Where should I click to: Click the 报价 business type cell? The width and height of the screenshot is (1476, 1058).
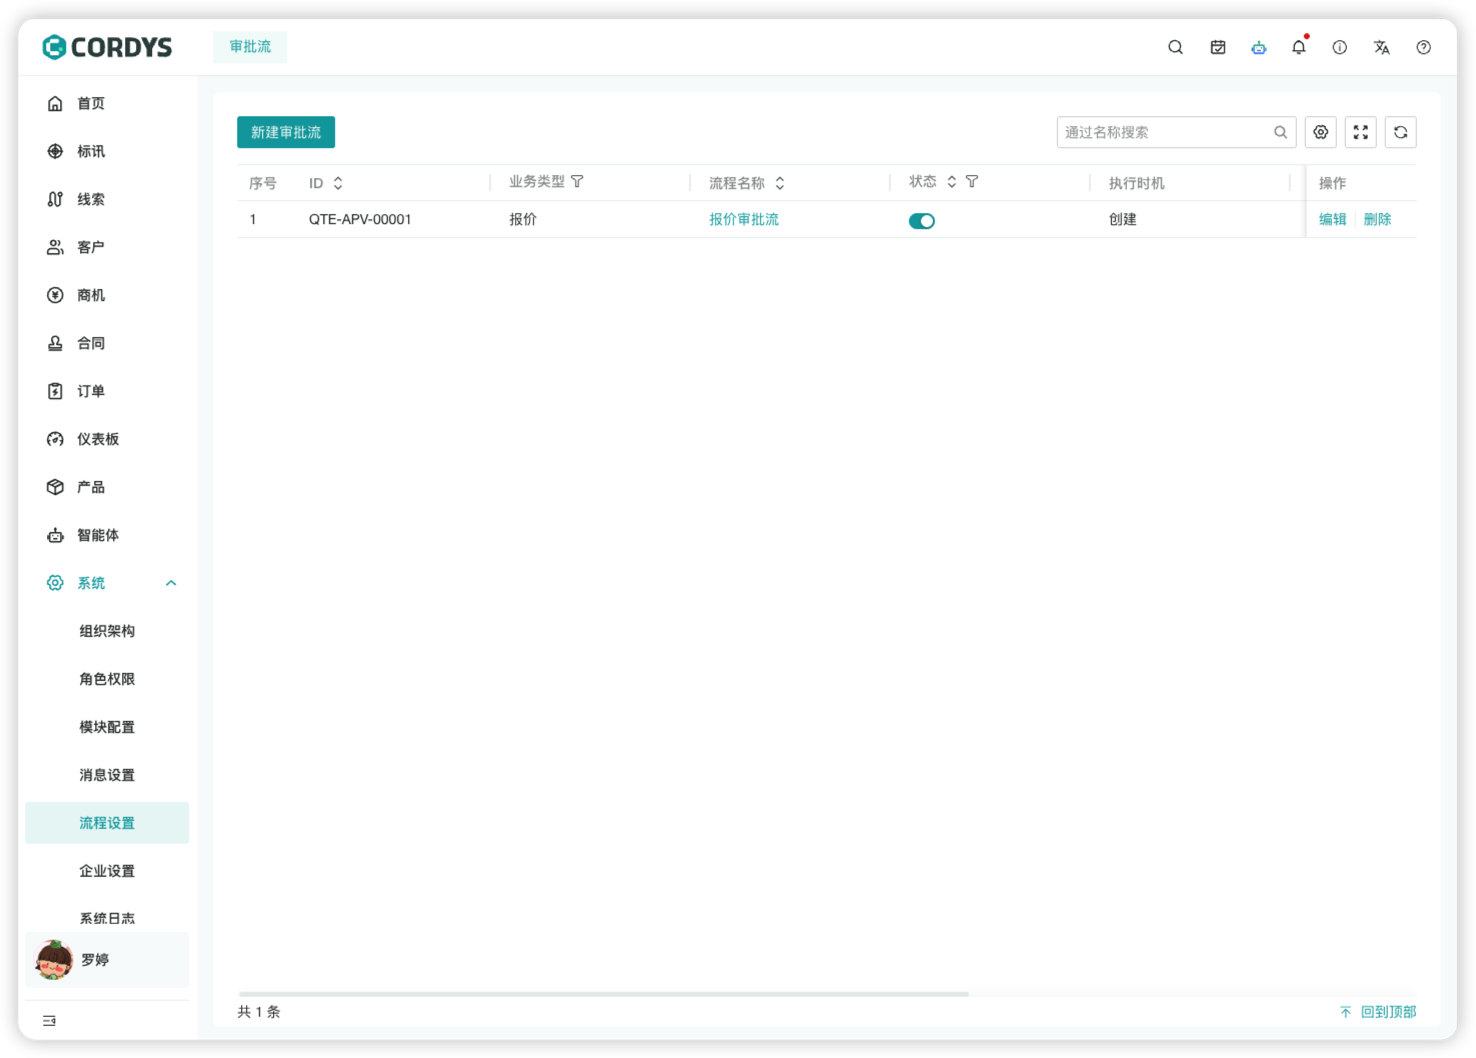pos(523,219)
